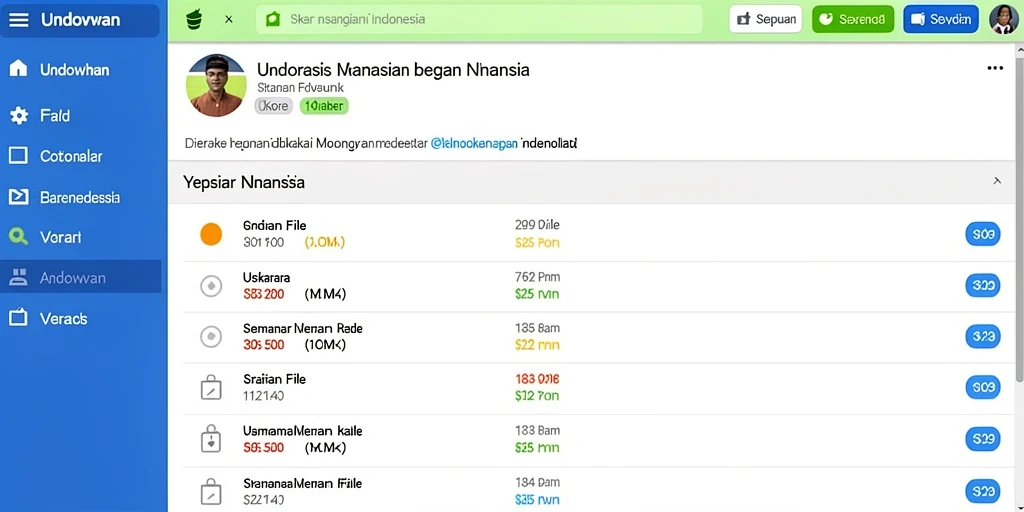The image size is (1024, 512).
Task: Collapse the Yepsiar Nnanssa section
Action: click(997, 181)
